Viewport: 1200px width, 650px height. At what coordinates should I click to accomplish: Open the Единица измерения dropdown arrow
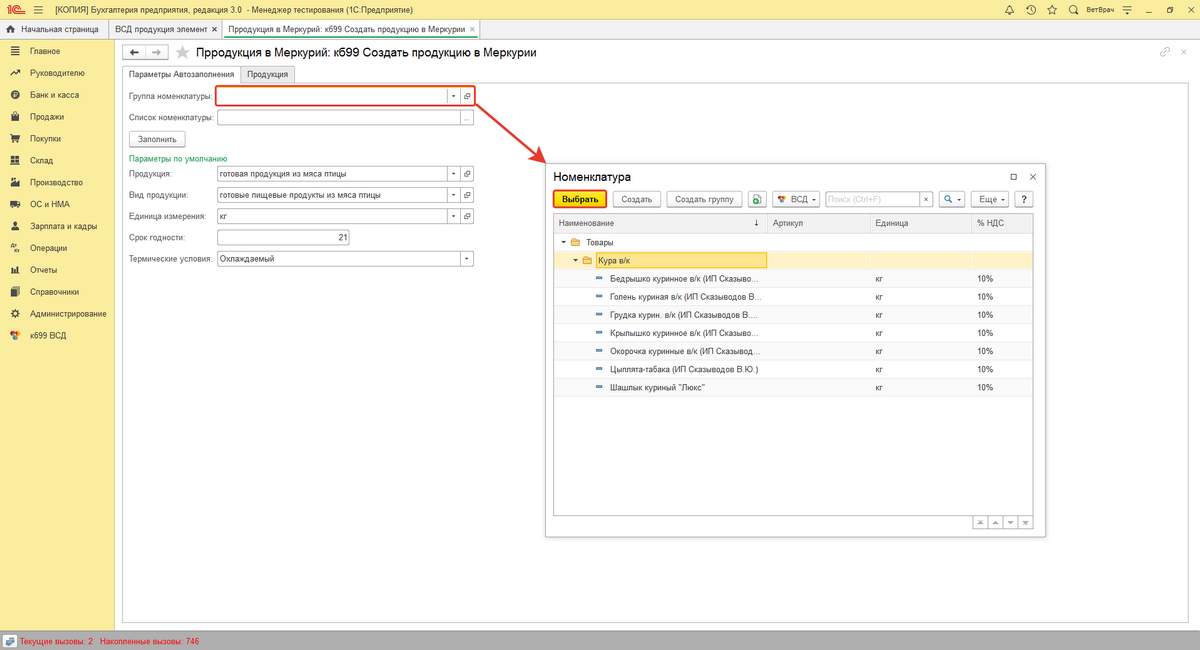tap(453, 216)
